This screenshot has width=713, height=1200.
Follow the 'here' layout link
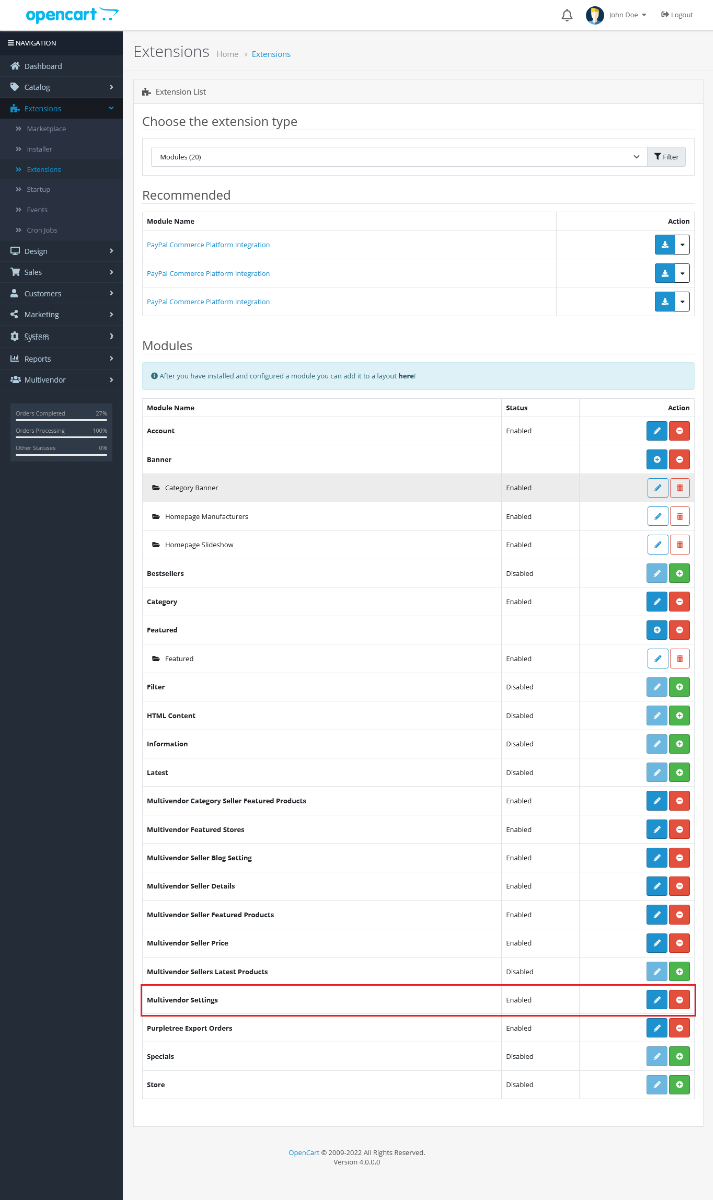click(407, 376)
